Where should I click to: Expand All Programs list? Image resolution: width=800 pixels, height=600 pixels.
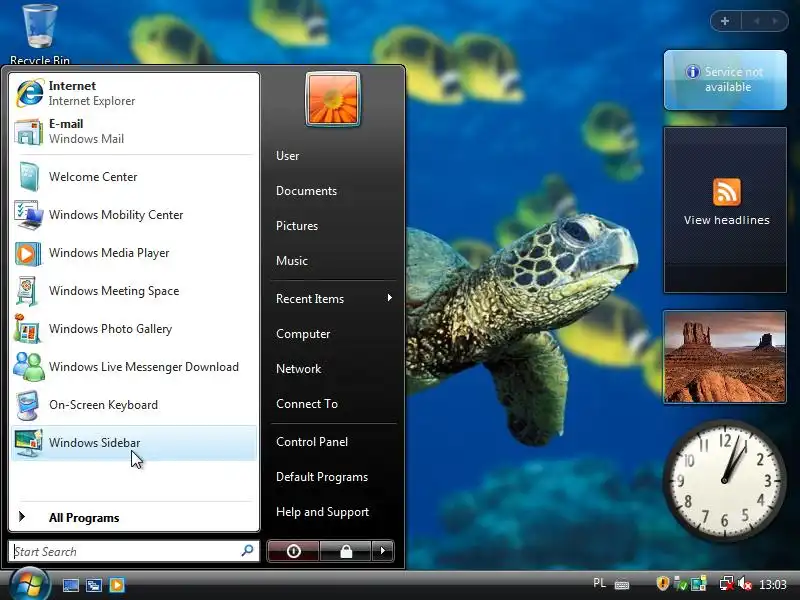click(134, 517)
